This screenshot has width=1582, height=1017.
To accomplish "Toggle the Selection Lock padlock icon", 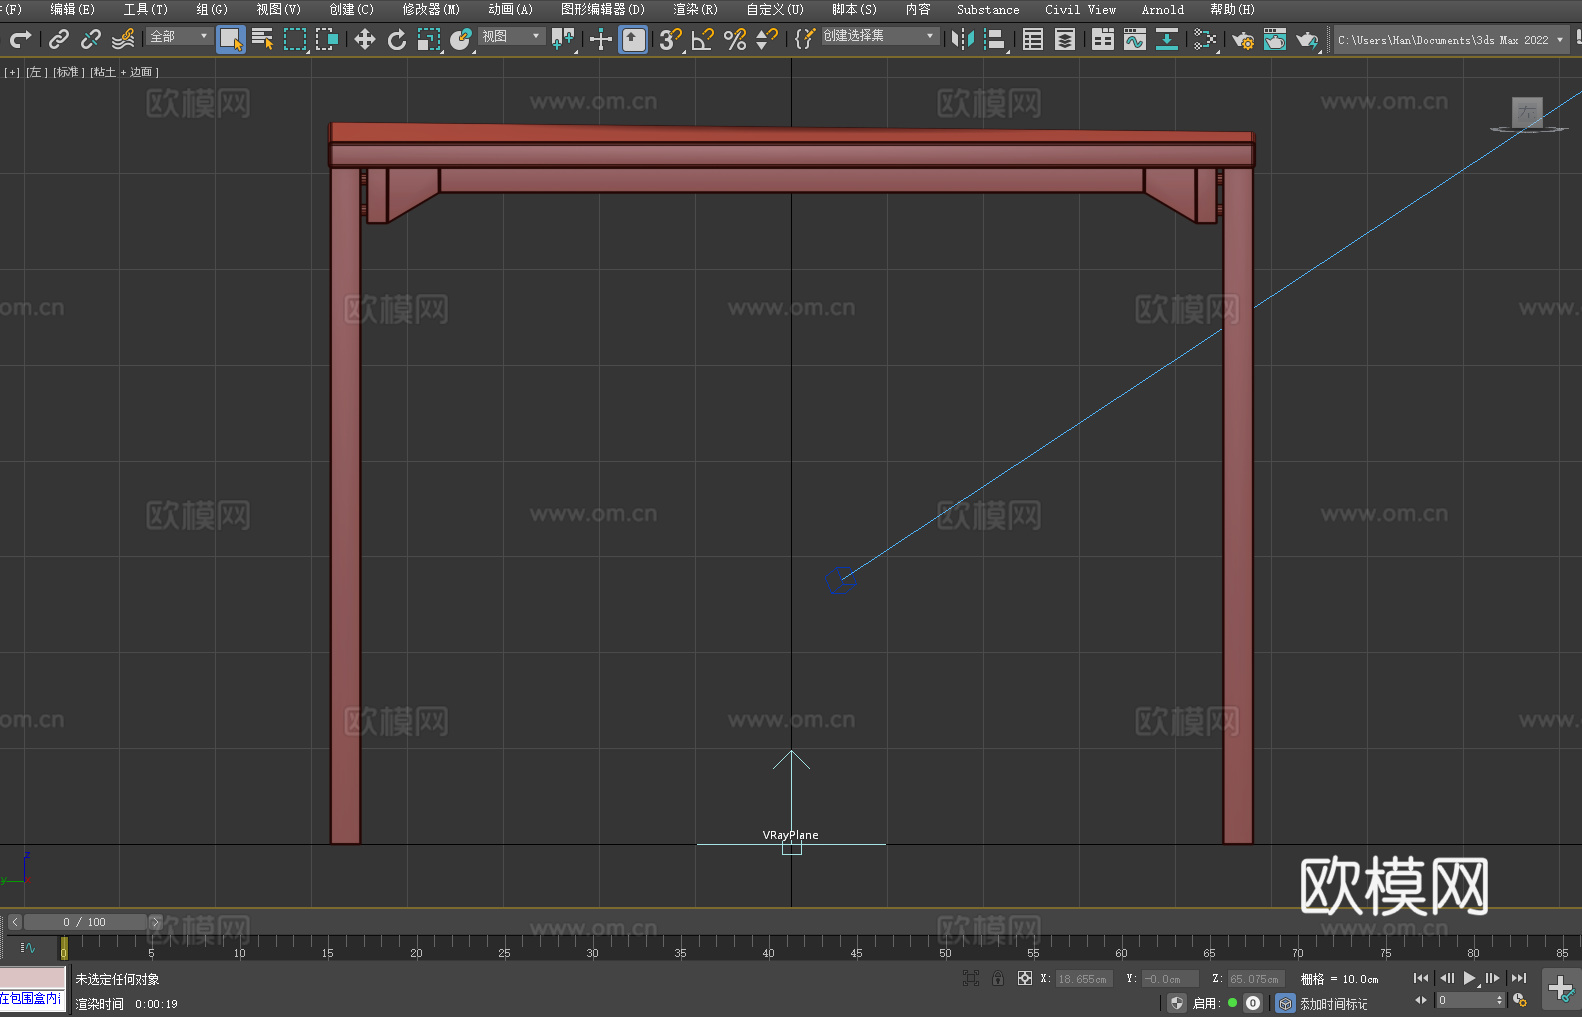I will [x=998, y=978].
